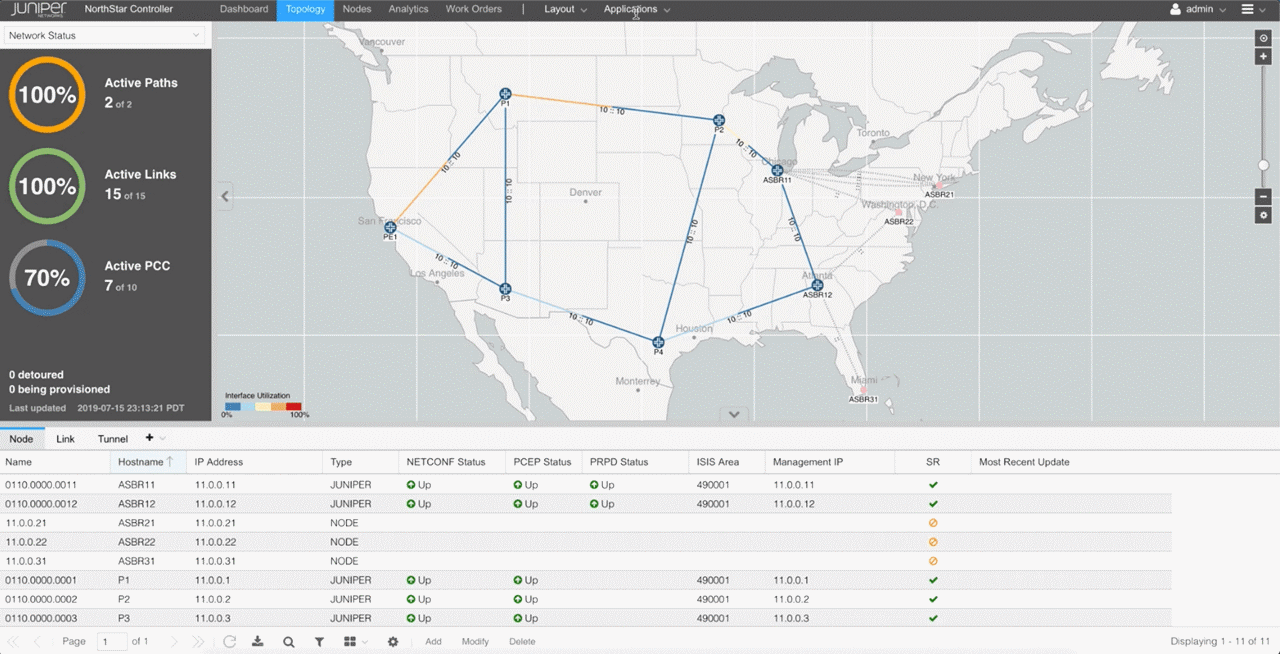Open the Network Status dropdown
Viewport: 1280px width, 654px height.
click(x=104, y=35)
